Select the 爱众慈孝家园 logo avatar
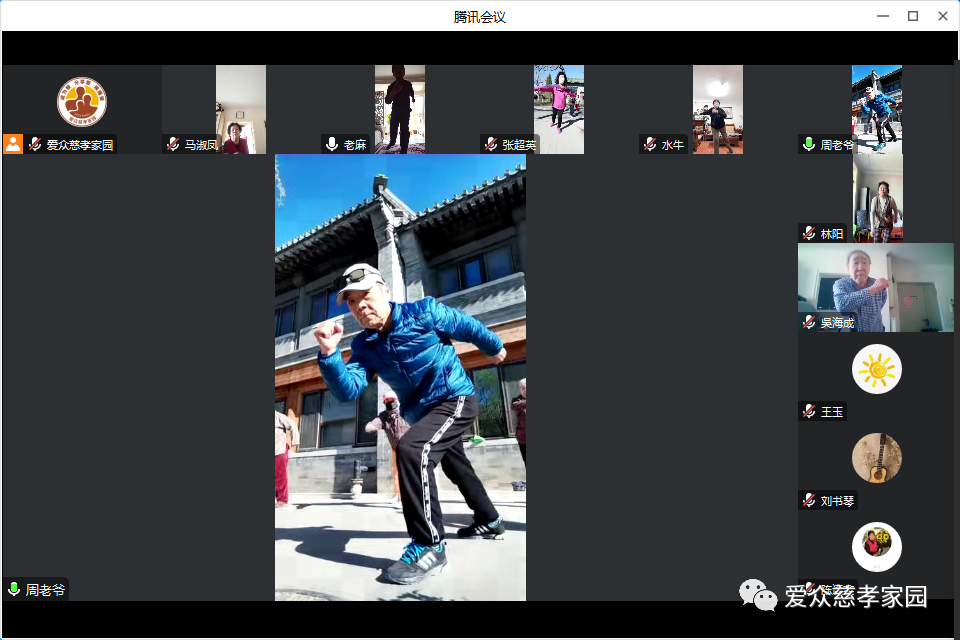The image size is (960, 640). pyautogui.click(x=82, y=101)
